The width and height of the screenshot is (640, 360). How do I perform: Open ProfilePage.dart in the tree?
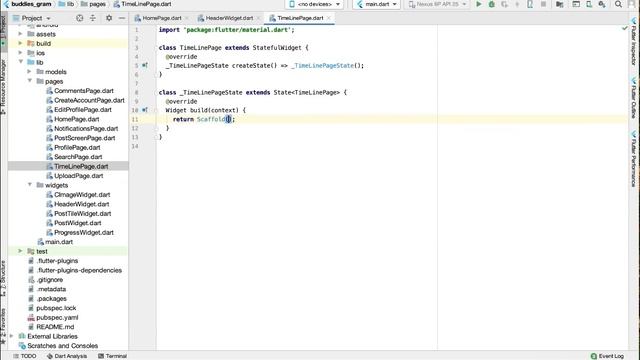point(77,147)
